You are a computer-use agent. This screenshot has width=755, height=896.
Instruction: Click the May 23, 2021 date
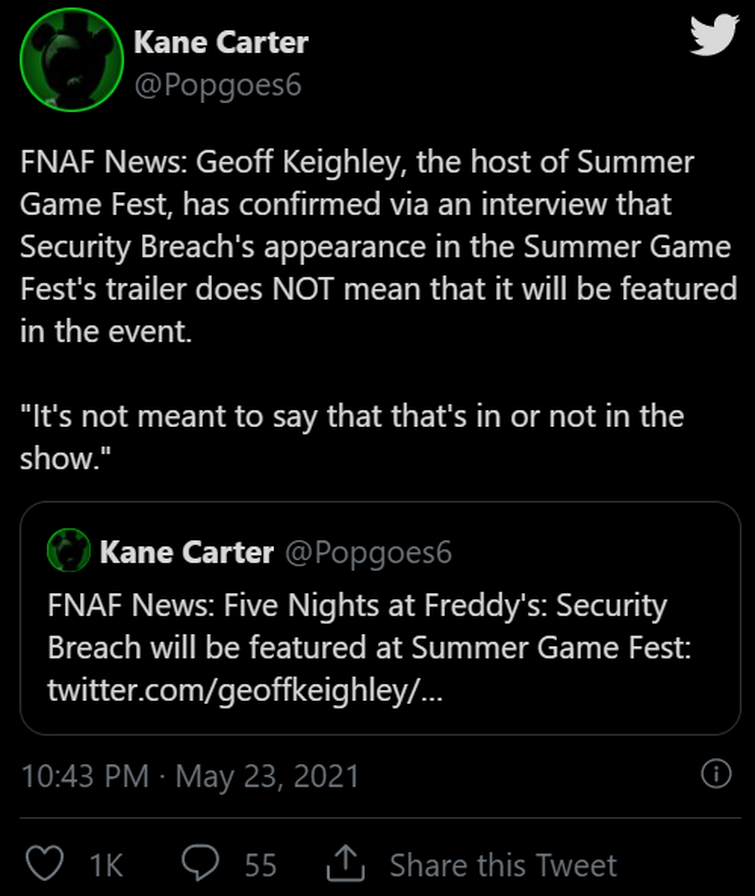pyautogui.click(x=267, y=776)
